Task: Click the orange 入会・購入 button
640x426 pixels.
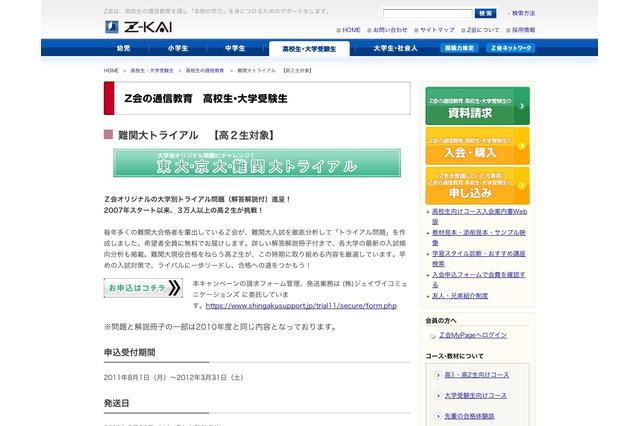Action: 478,146
